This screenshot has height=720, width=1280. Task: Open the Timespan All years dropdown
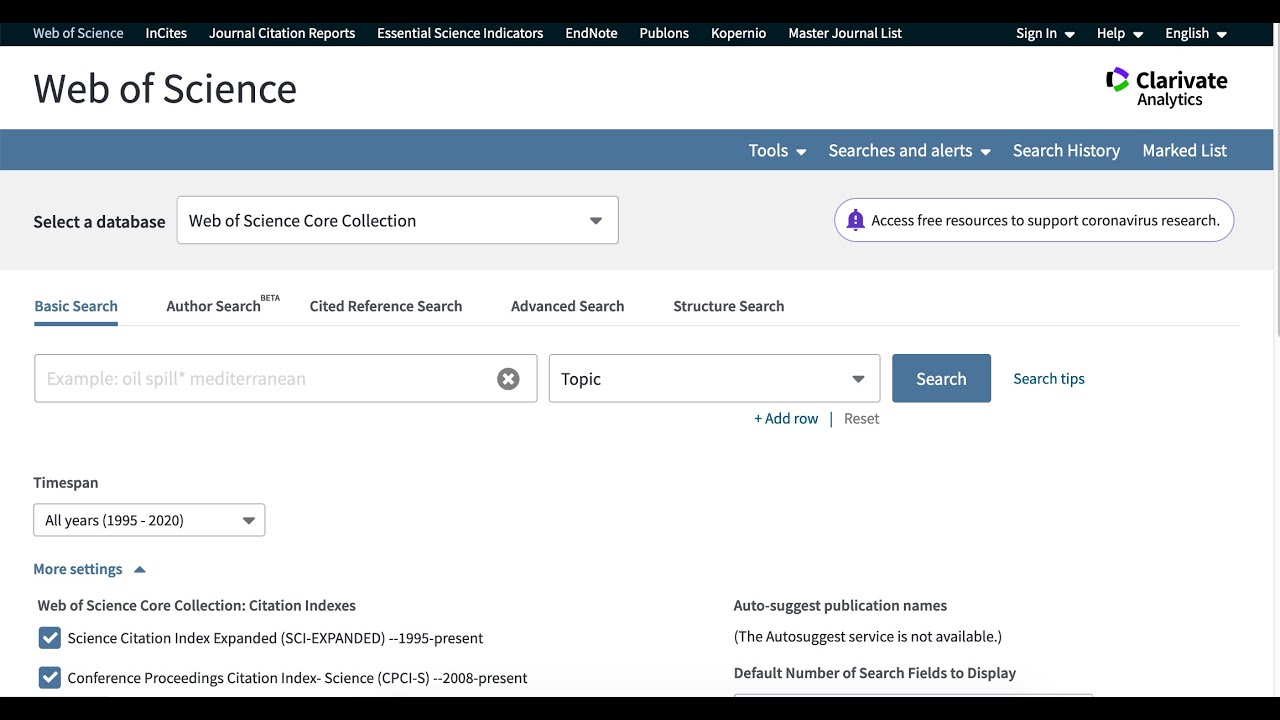149,520
